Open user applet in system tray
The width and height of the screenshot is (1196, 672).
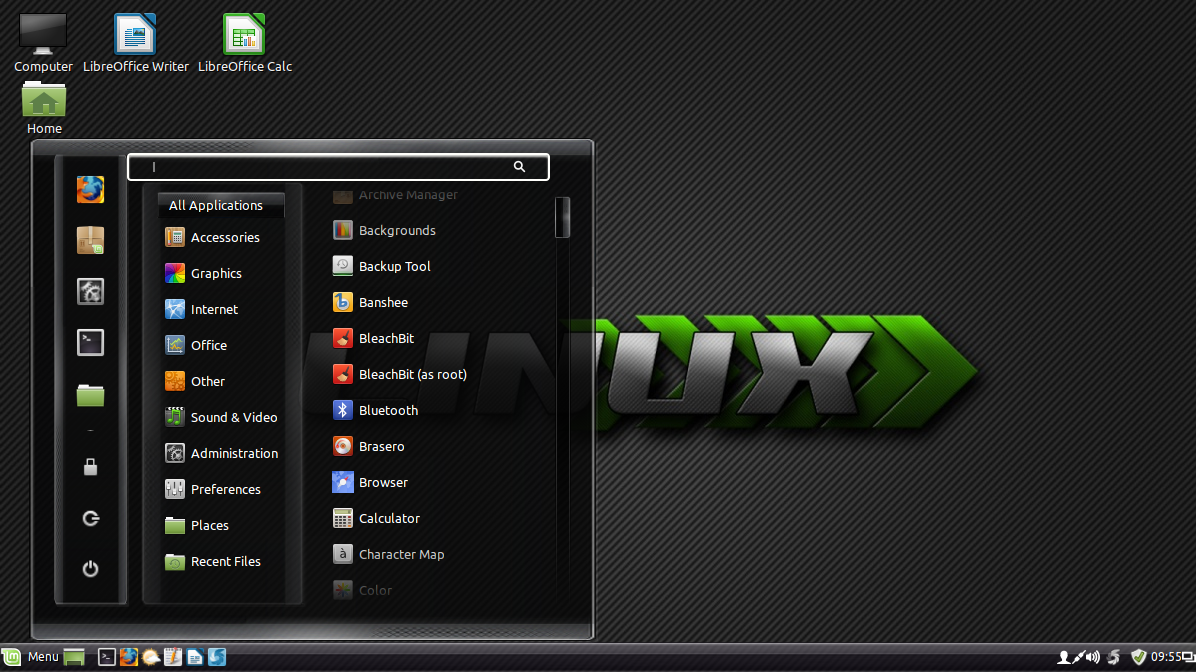pyautogui.click(x=1063, y=657)
